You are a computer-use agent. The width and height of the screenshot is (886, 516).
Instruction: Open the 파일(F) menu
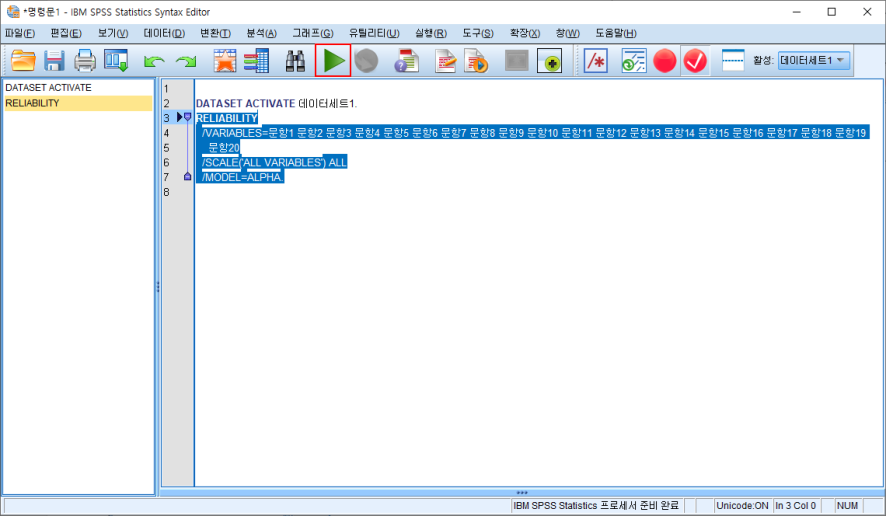pyautogui.click(x=20, y=33)
